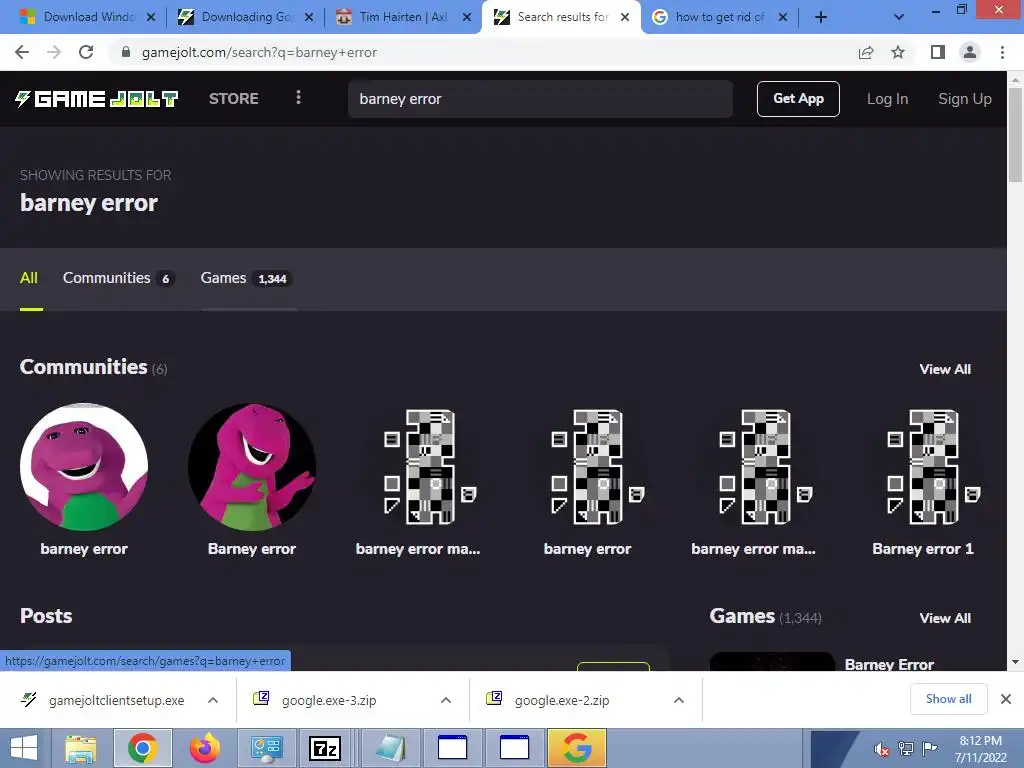This screenshot has width=1024, height=768.
Task: Click the barney error search field
Action: tap(540, 99)
